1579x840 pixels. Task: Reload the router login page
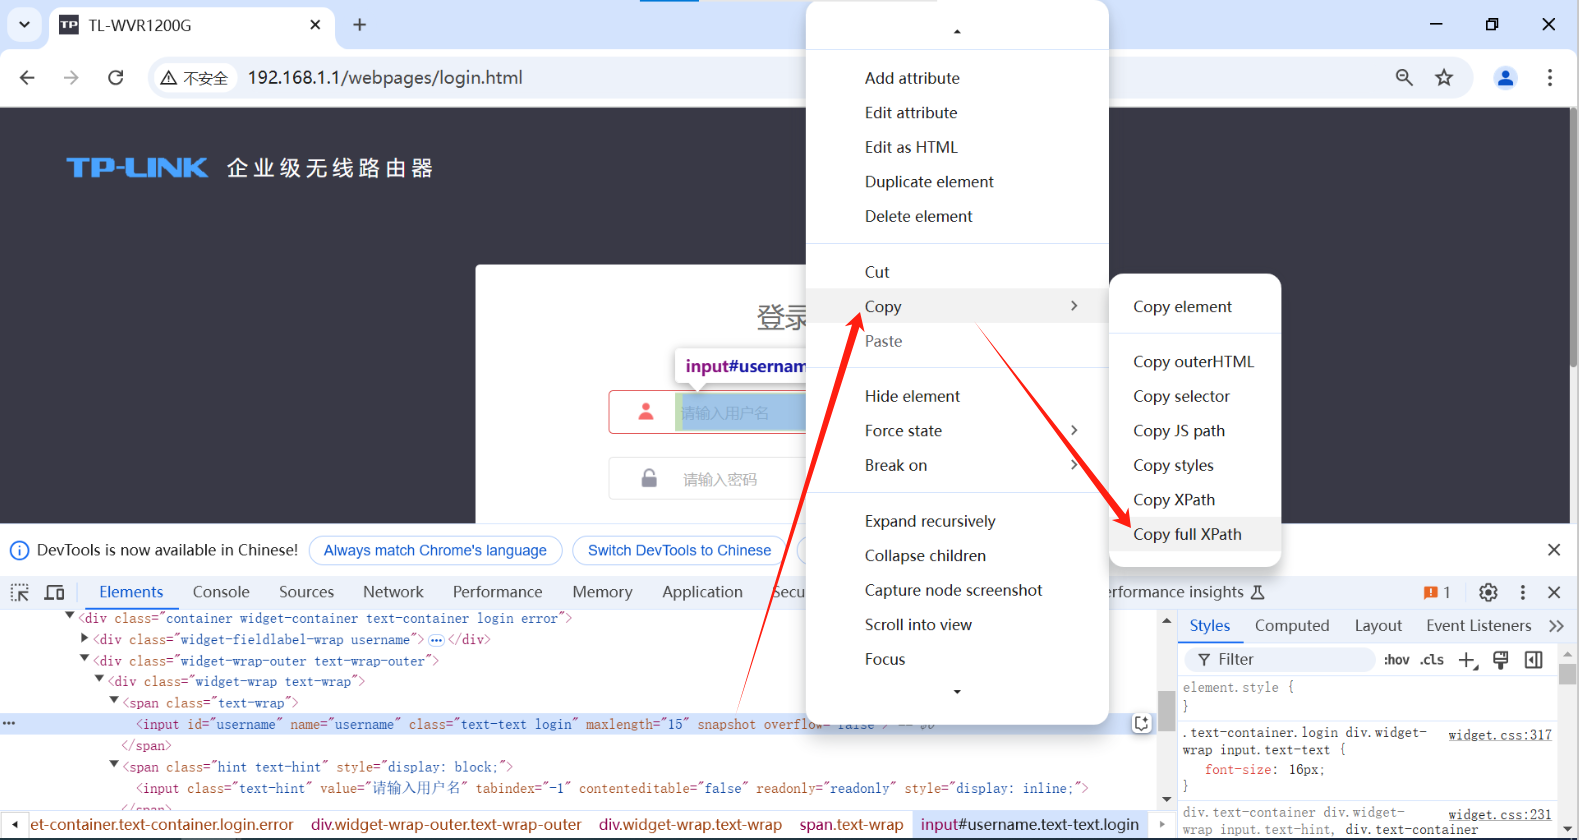116,78
